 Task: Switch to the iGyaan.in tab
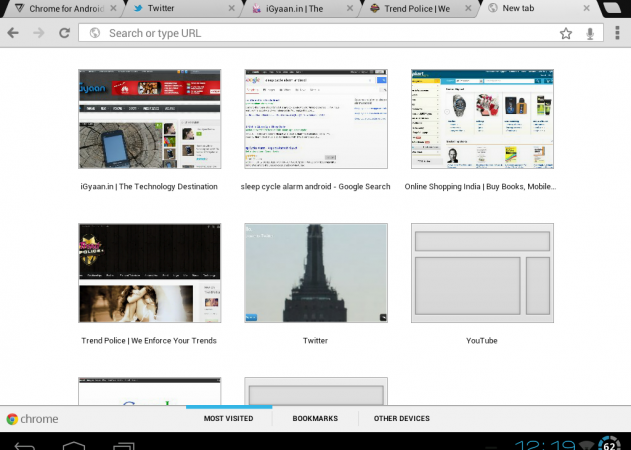[290, 8]
